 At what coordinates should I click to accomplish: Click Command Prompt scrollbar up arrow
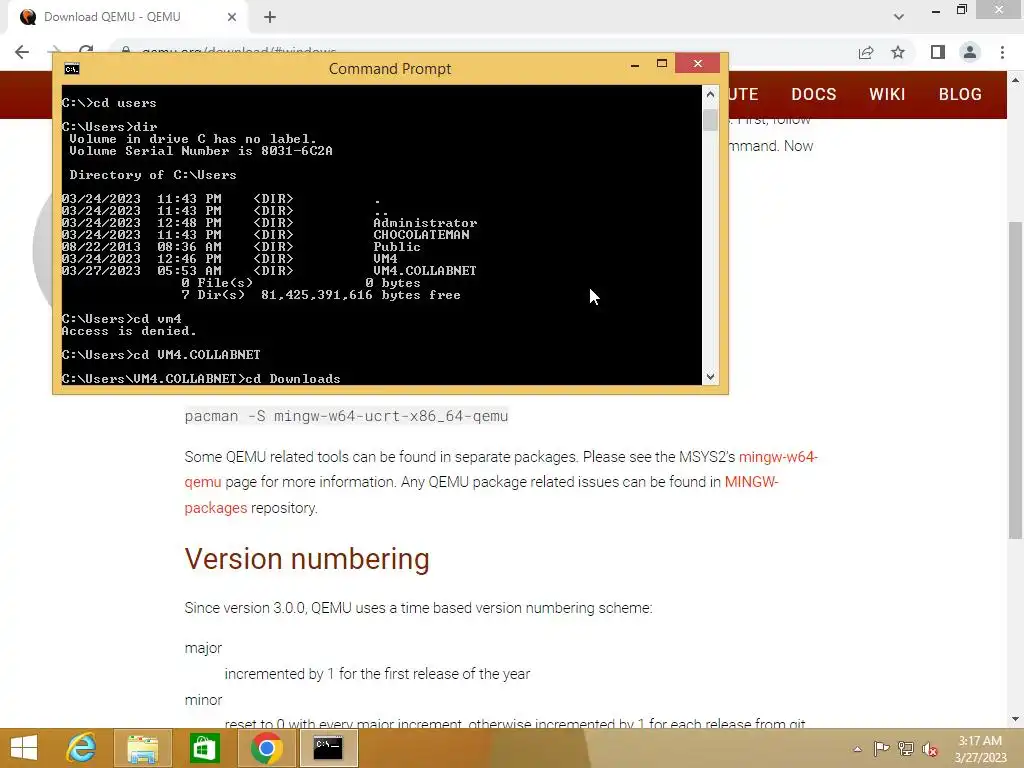(x=711, y=95)
